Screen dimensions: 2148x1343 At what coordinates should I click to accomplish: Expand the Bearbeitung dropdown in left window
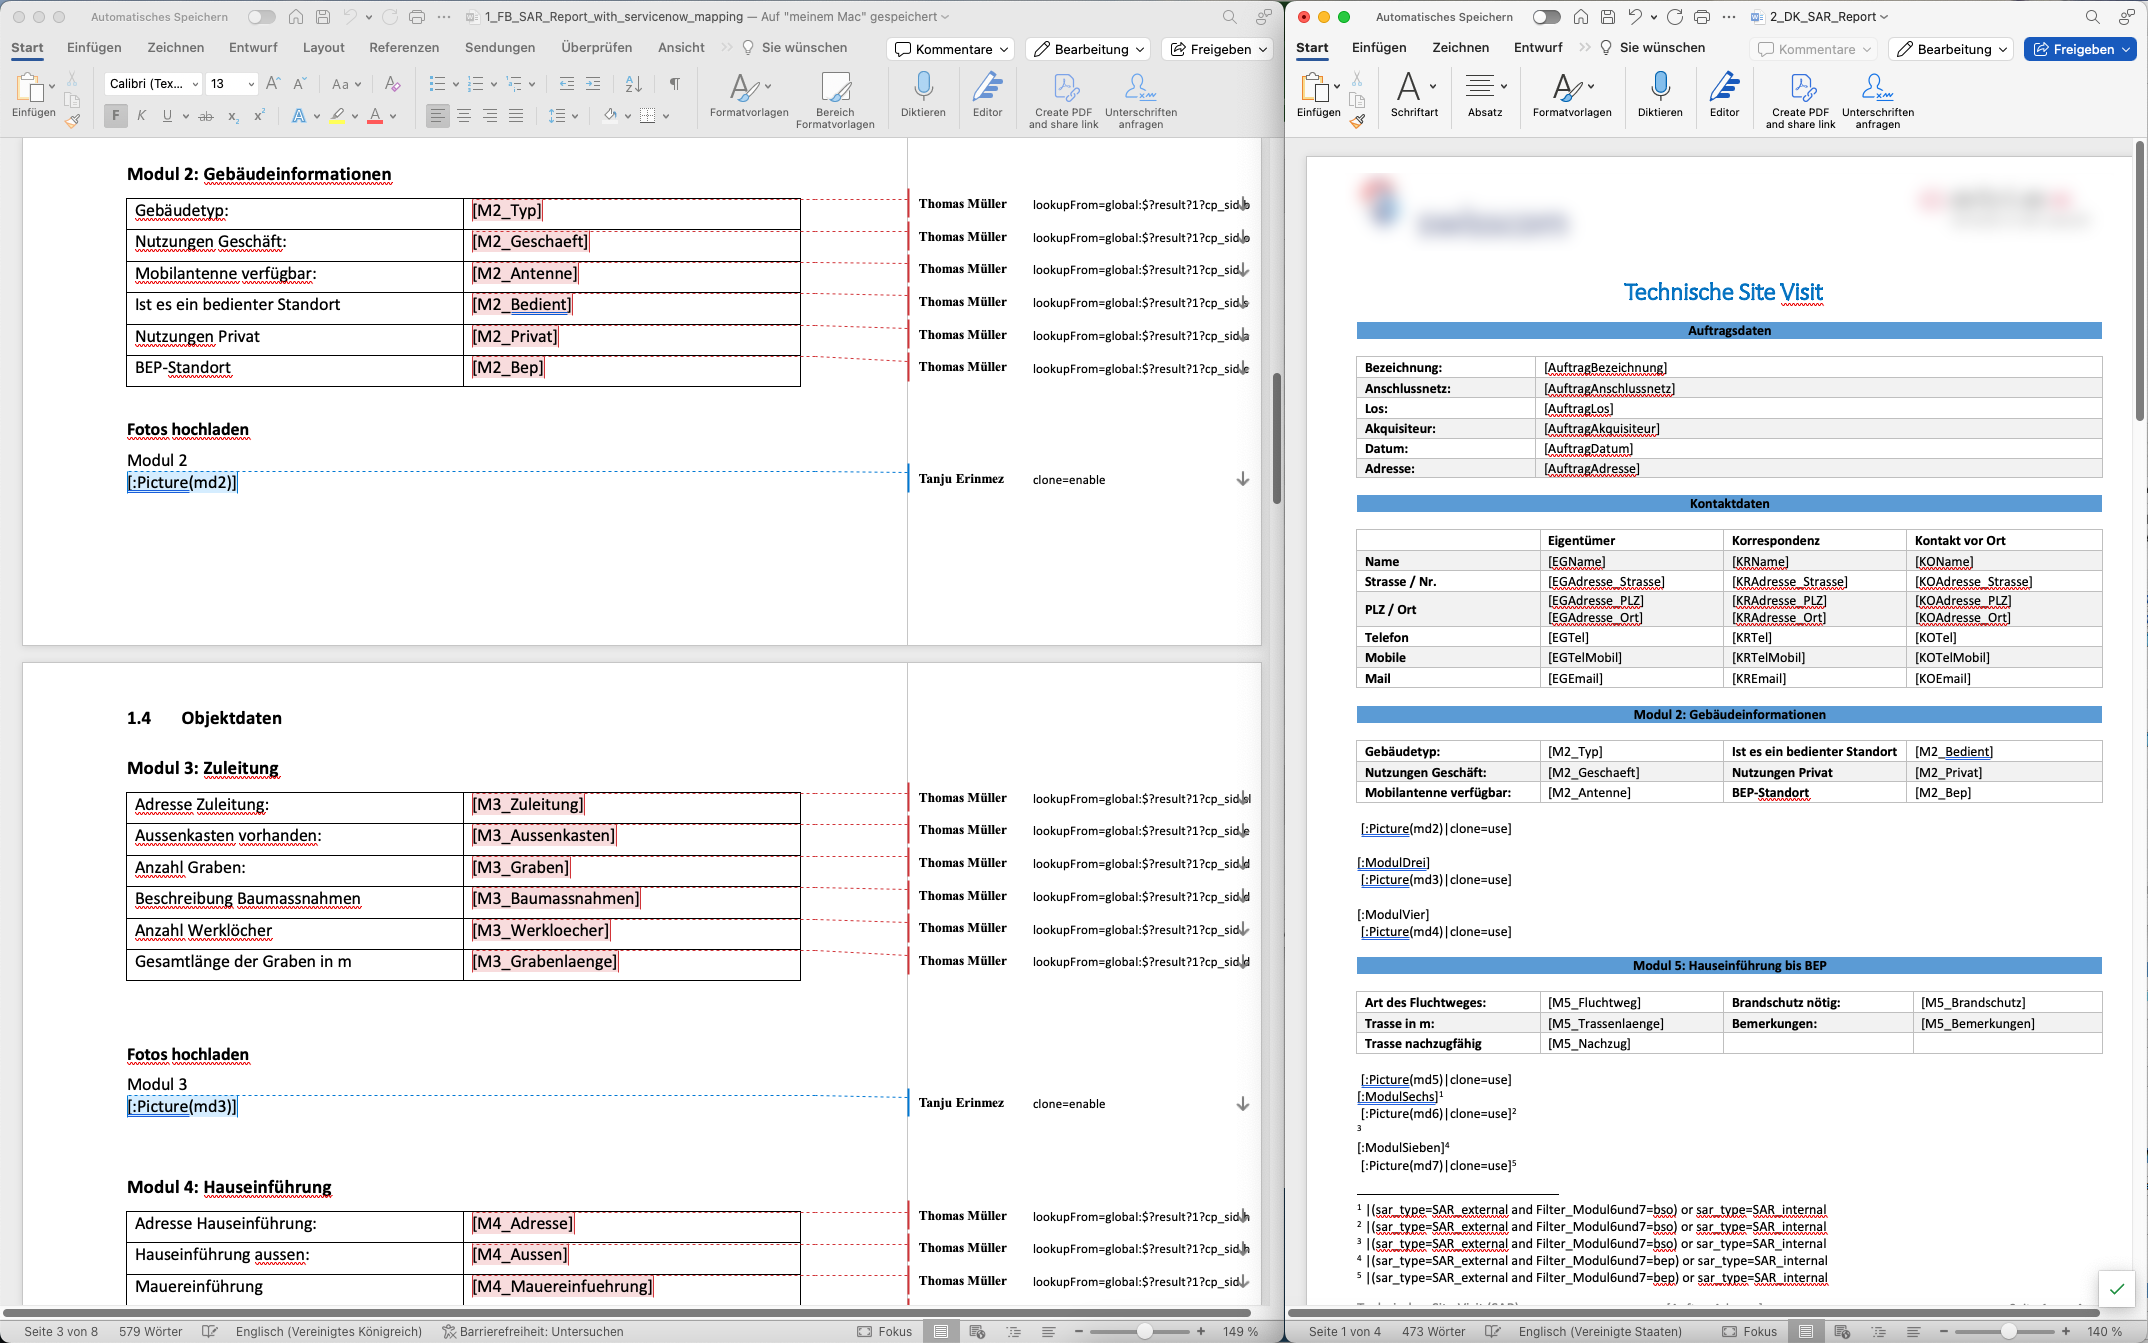tap(1089, 49)
